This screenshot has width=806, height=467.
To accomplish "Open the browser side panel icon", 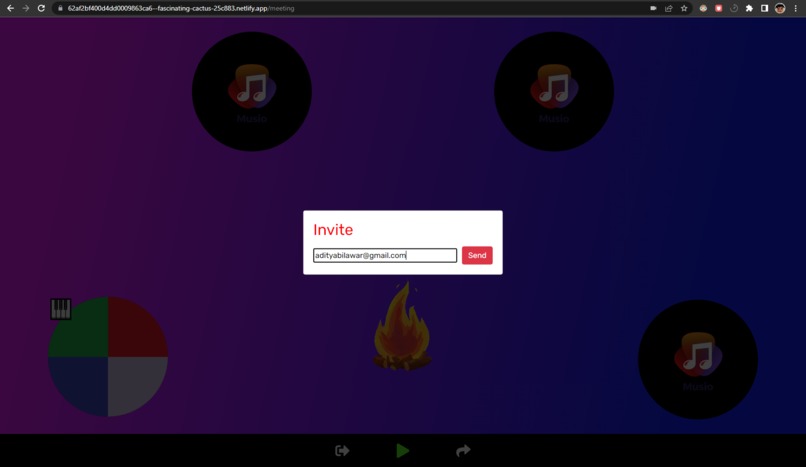I will [x=764, y=8].
